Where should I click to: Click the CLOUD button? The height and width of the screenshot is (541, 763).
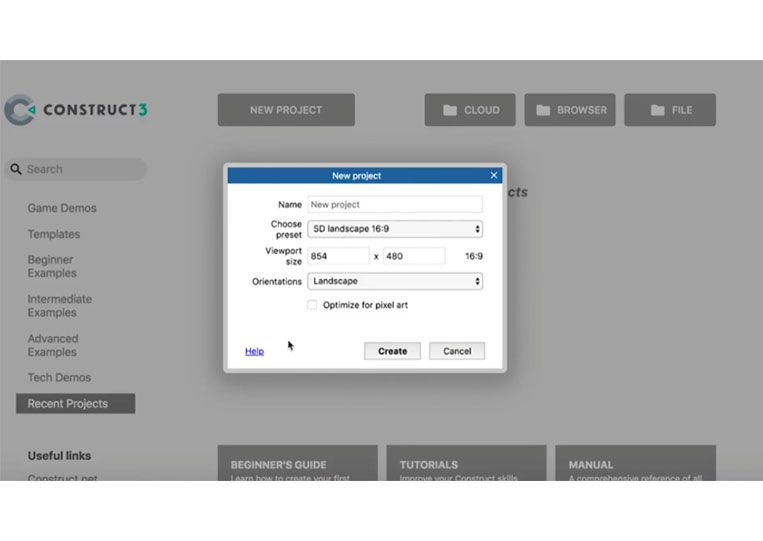point(470,110)
